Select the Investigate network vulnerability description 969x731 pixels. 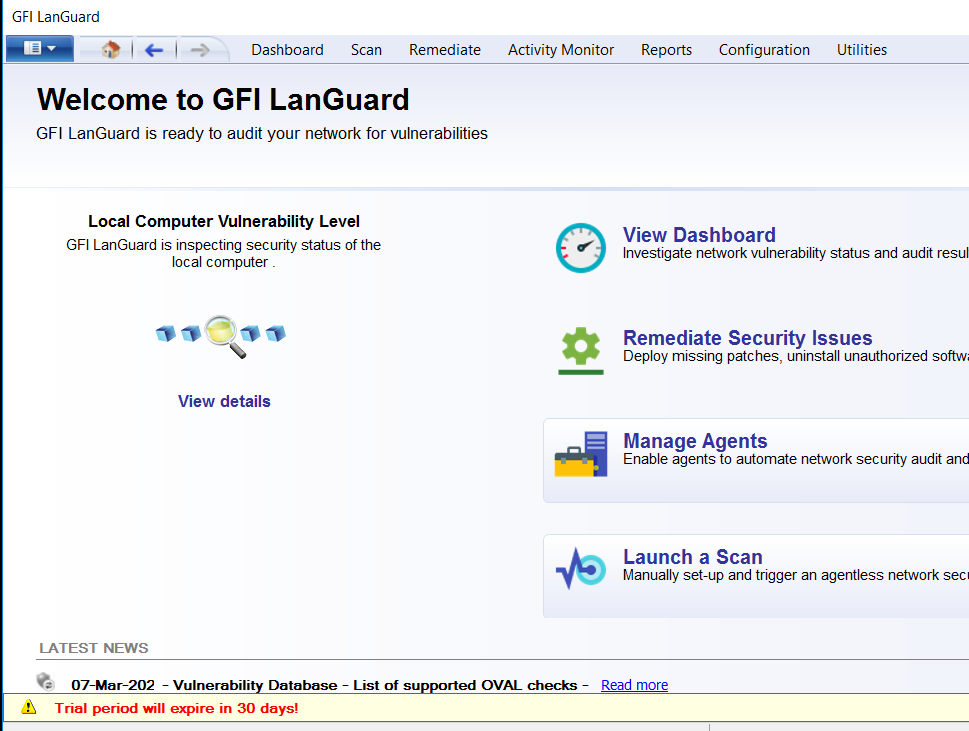point(796,253)
